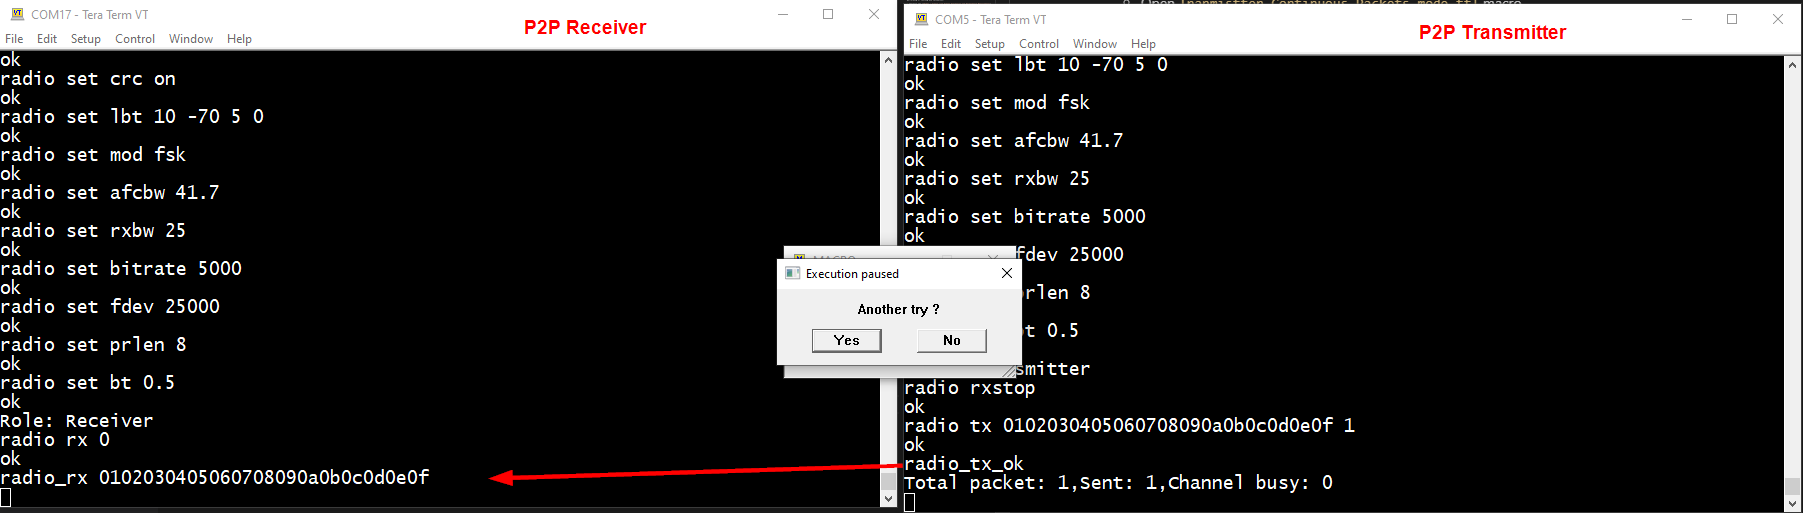Click 'radio set prlen 8' in receiver
The height and width of the screenshot is (513, 1803).
(x=93, y=345)
